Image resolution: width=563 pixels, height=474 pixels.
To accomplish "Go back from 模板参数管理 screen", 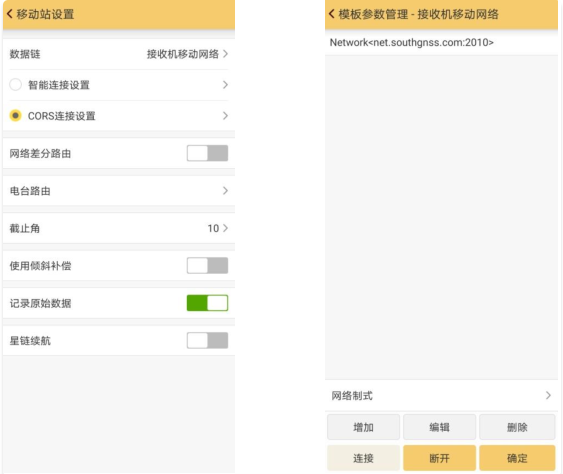I will [x=331, y=14].
